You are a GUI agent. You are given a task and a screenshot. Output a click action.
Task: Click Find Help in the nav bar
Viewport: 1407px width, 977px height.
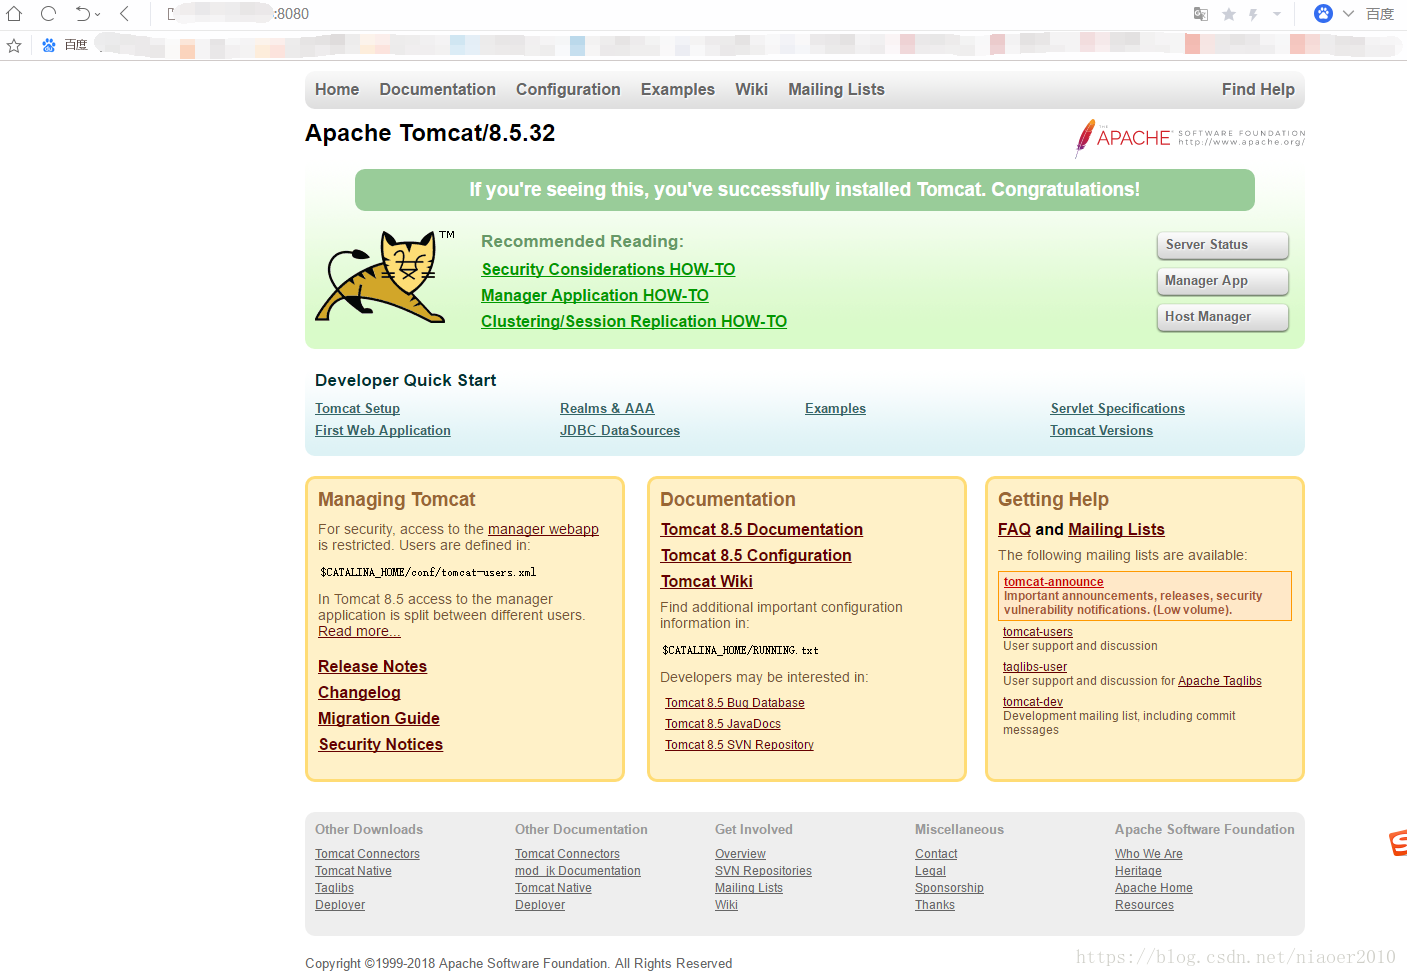point(1258,89)
